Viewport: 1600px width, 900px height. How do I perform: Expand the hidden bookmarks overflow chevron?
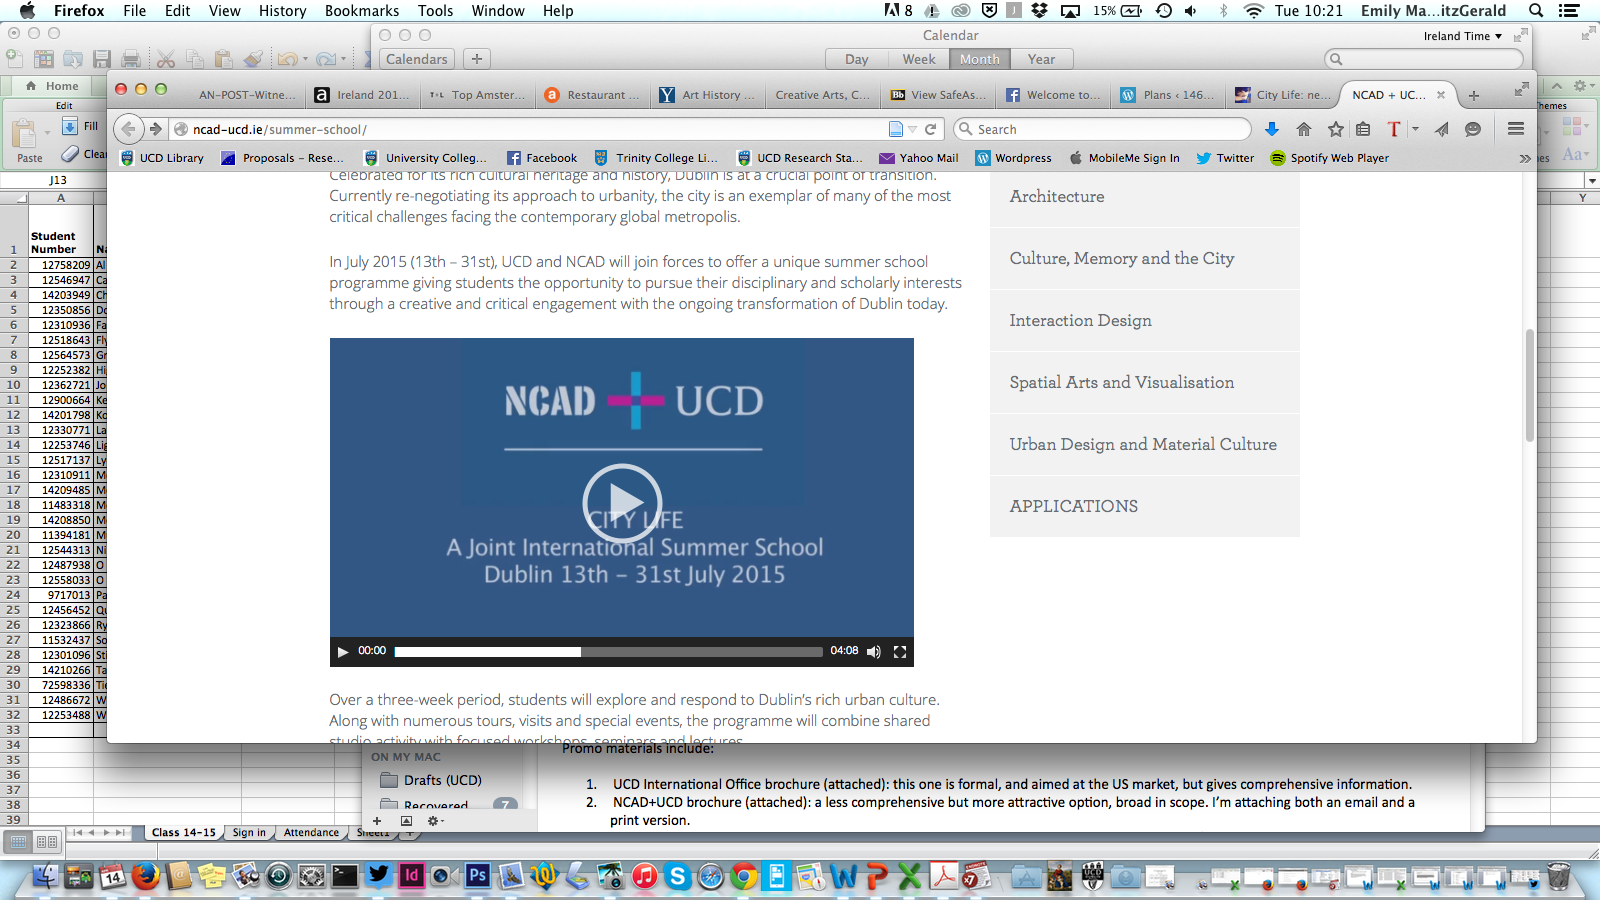coord(1524,158)
